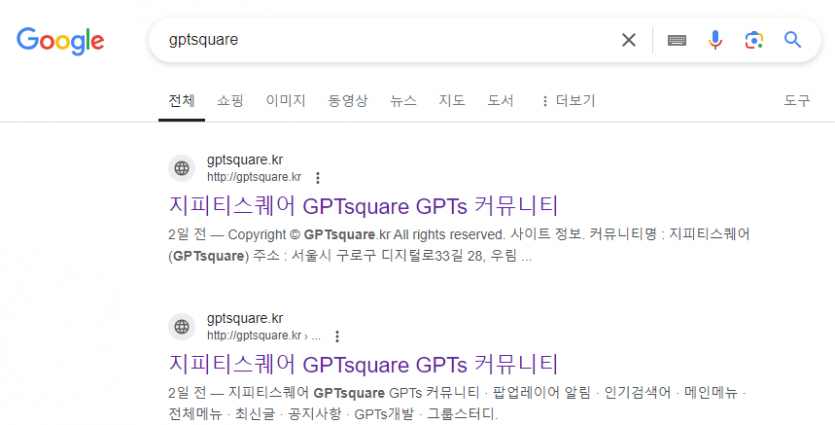
Task: Switch to the 동영상 tab
Action: pyautogui.click(x=348, y=101)
